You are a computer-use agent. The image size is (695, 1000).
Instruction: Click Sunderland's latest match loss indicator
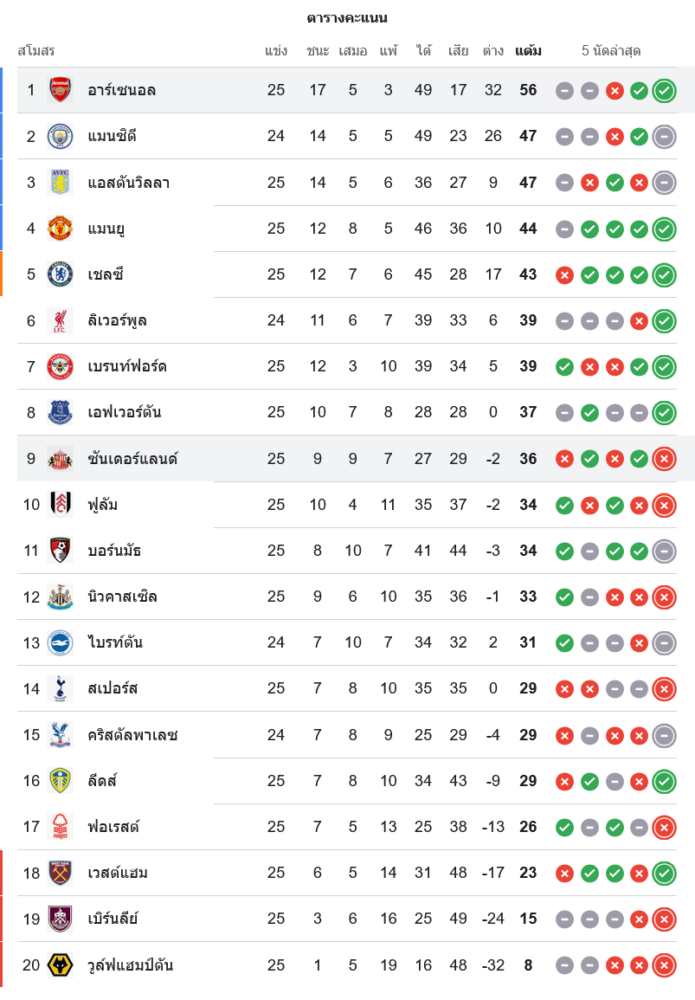point(664,459)
